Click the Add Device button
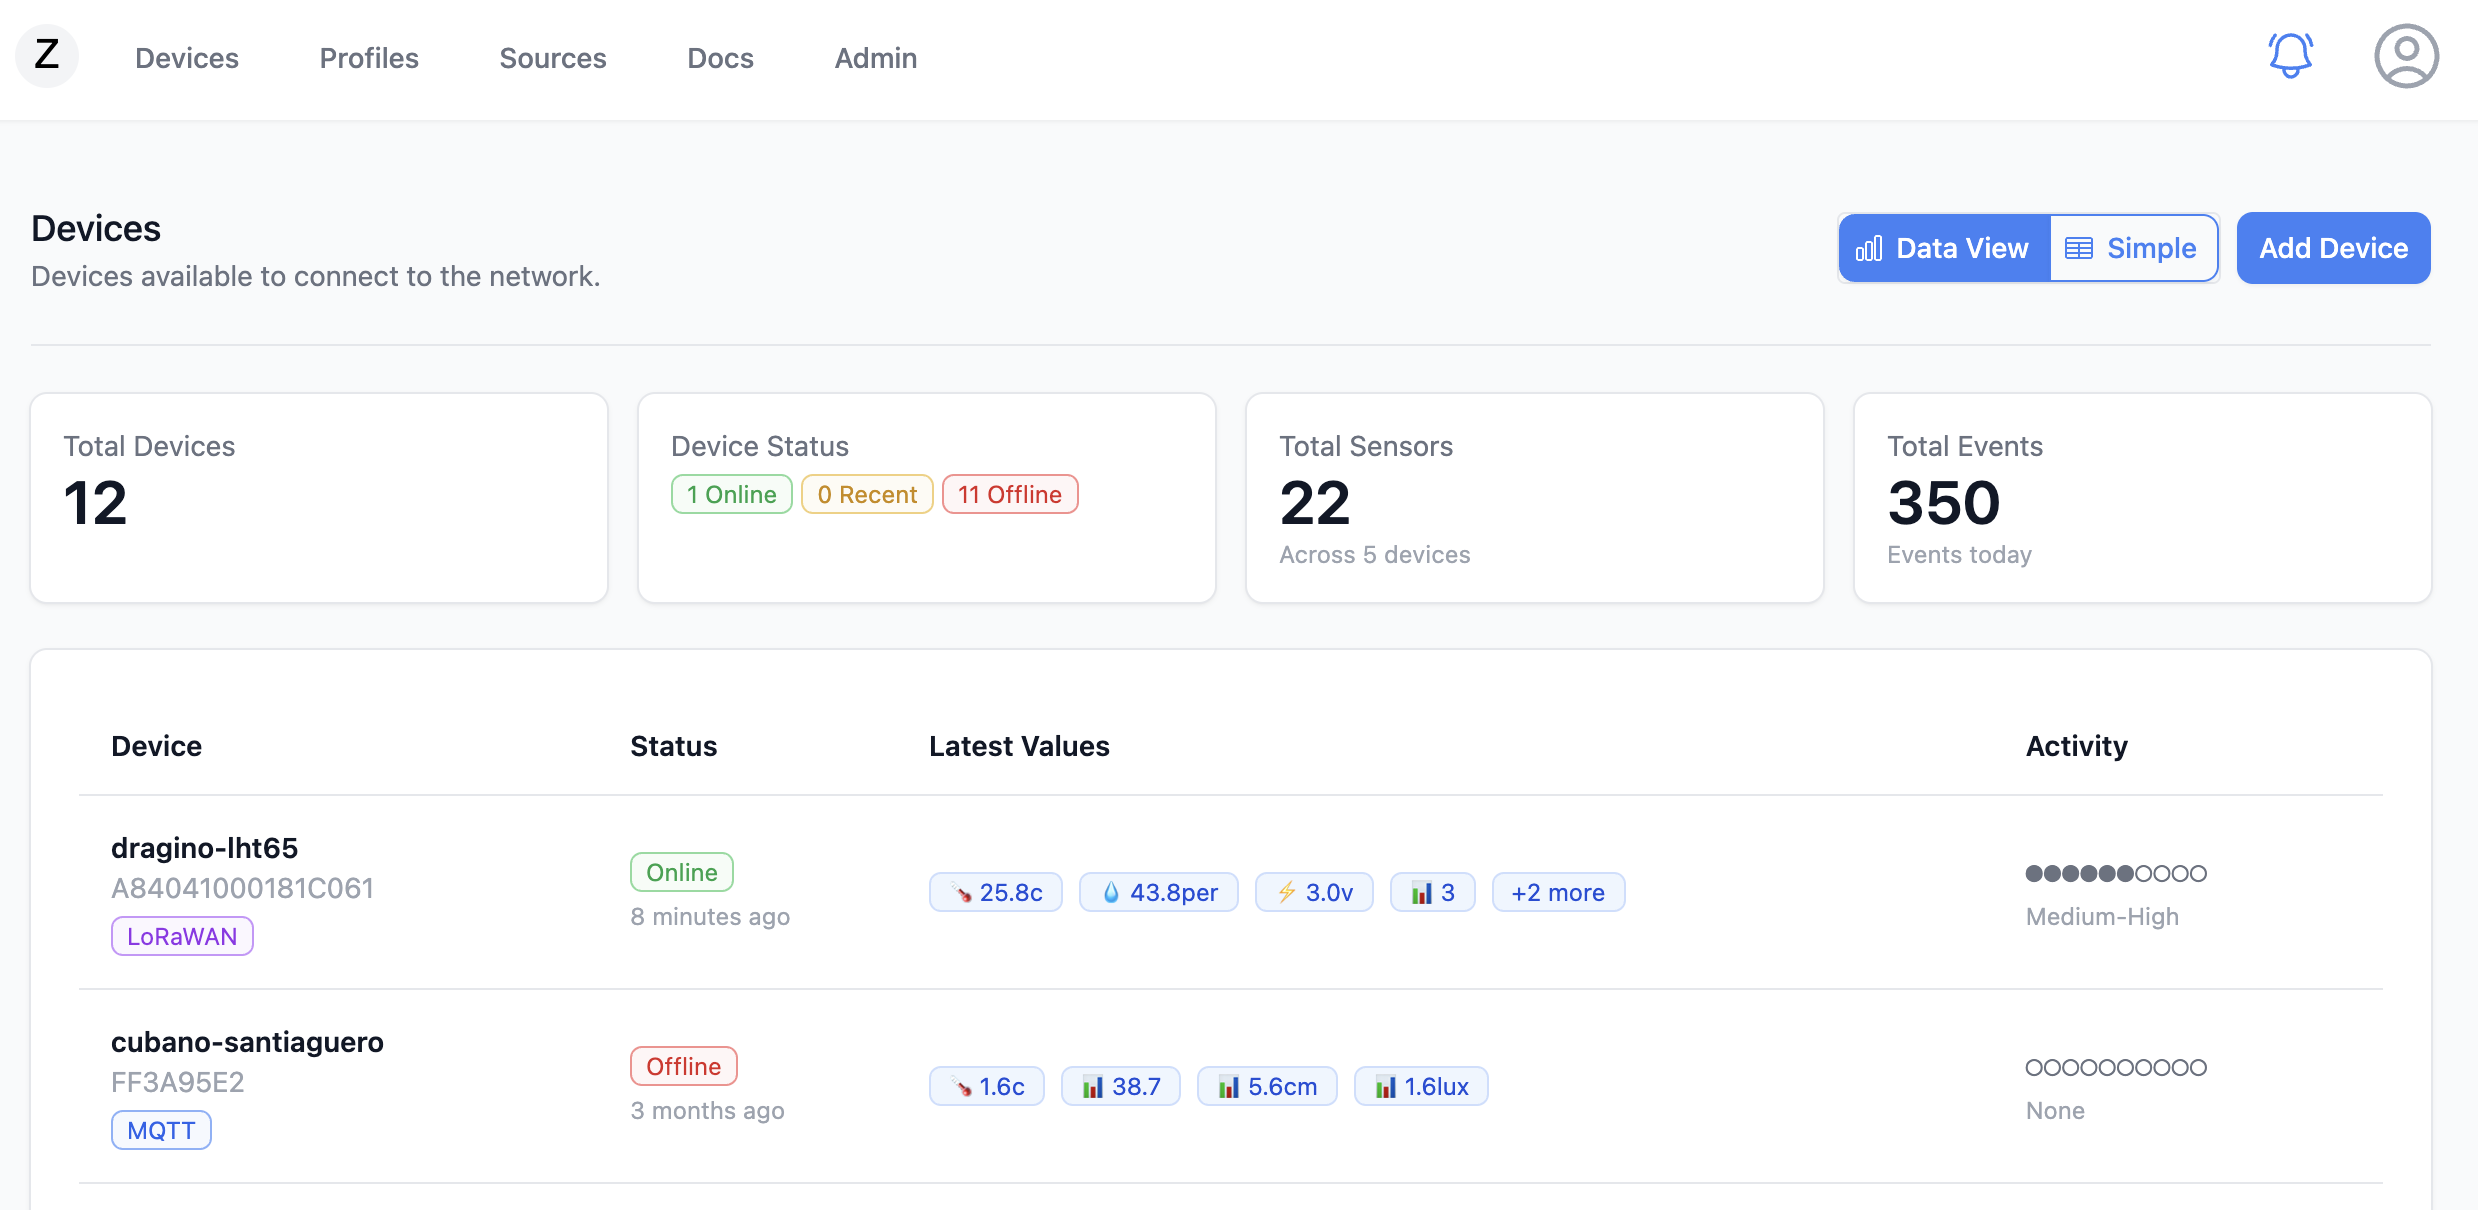Image resolution: width=2478 pixels, height=1210 pixels. pyautogui.click(x=2333, y=248)
